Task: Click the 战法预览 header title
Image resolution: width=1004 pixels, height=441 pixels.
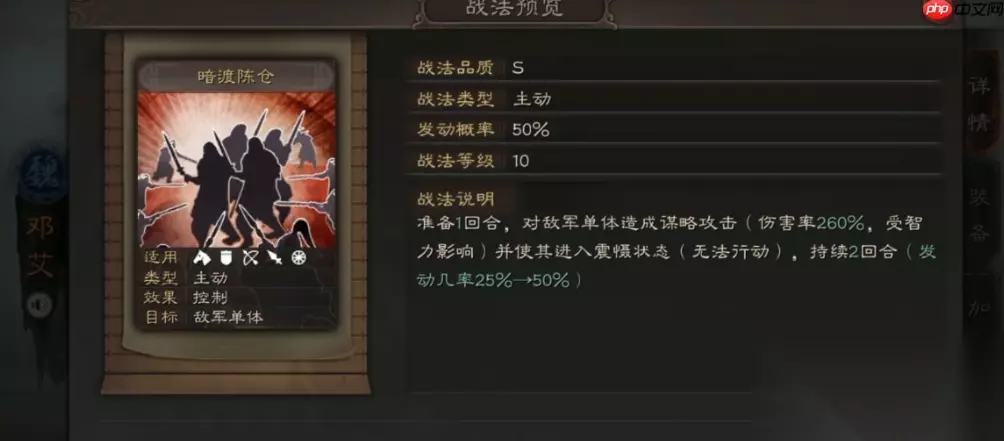Action: click(x=514, y=9)
